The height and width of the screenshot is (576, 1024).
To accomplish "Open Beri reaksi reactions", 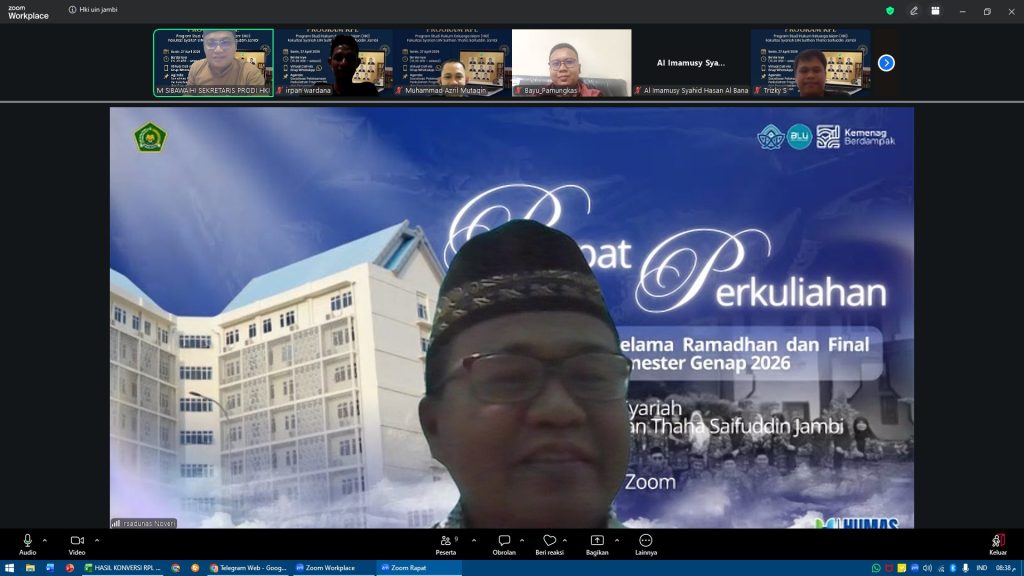I will 549,541.
